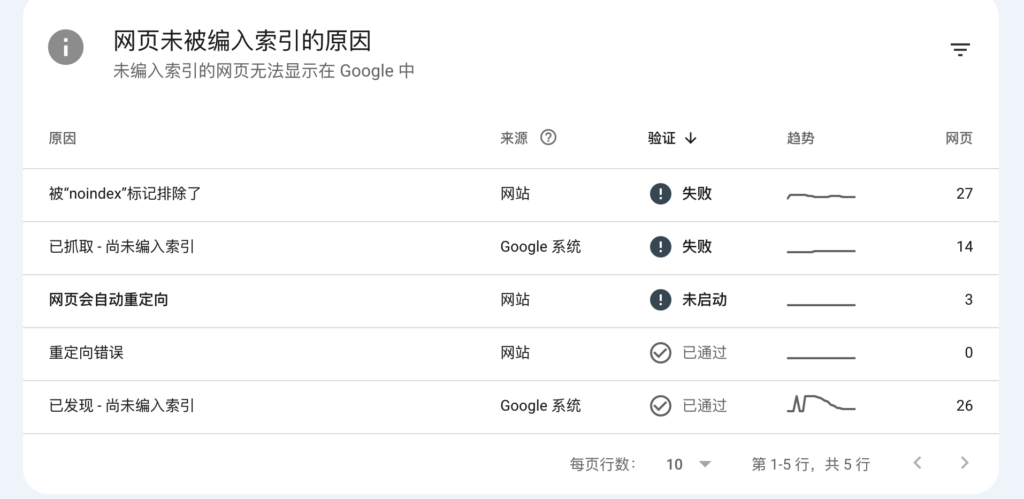Open the 重定向错误 row
Screen dimensions: 1024x499
[x=511, y=353]
